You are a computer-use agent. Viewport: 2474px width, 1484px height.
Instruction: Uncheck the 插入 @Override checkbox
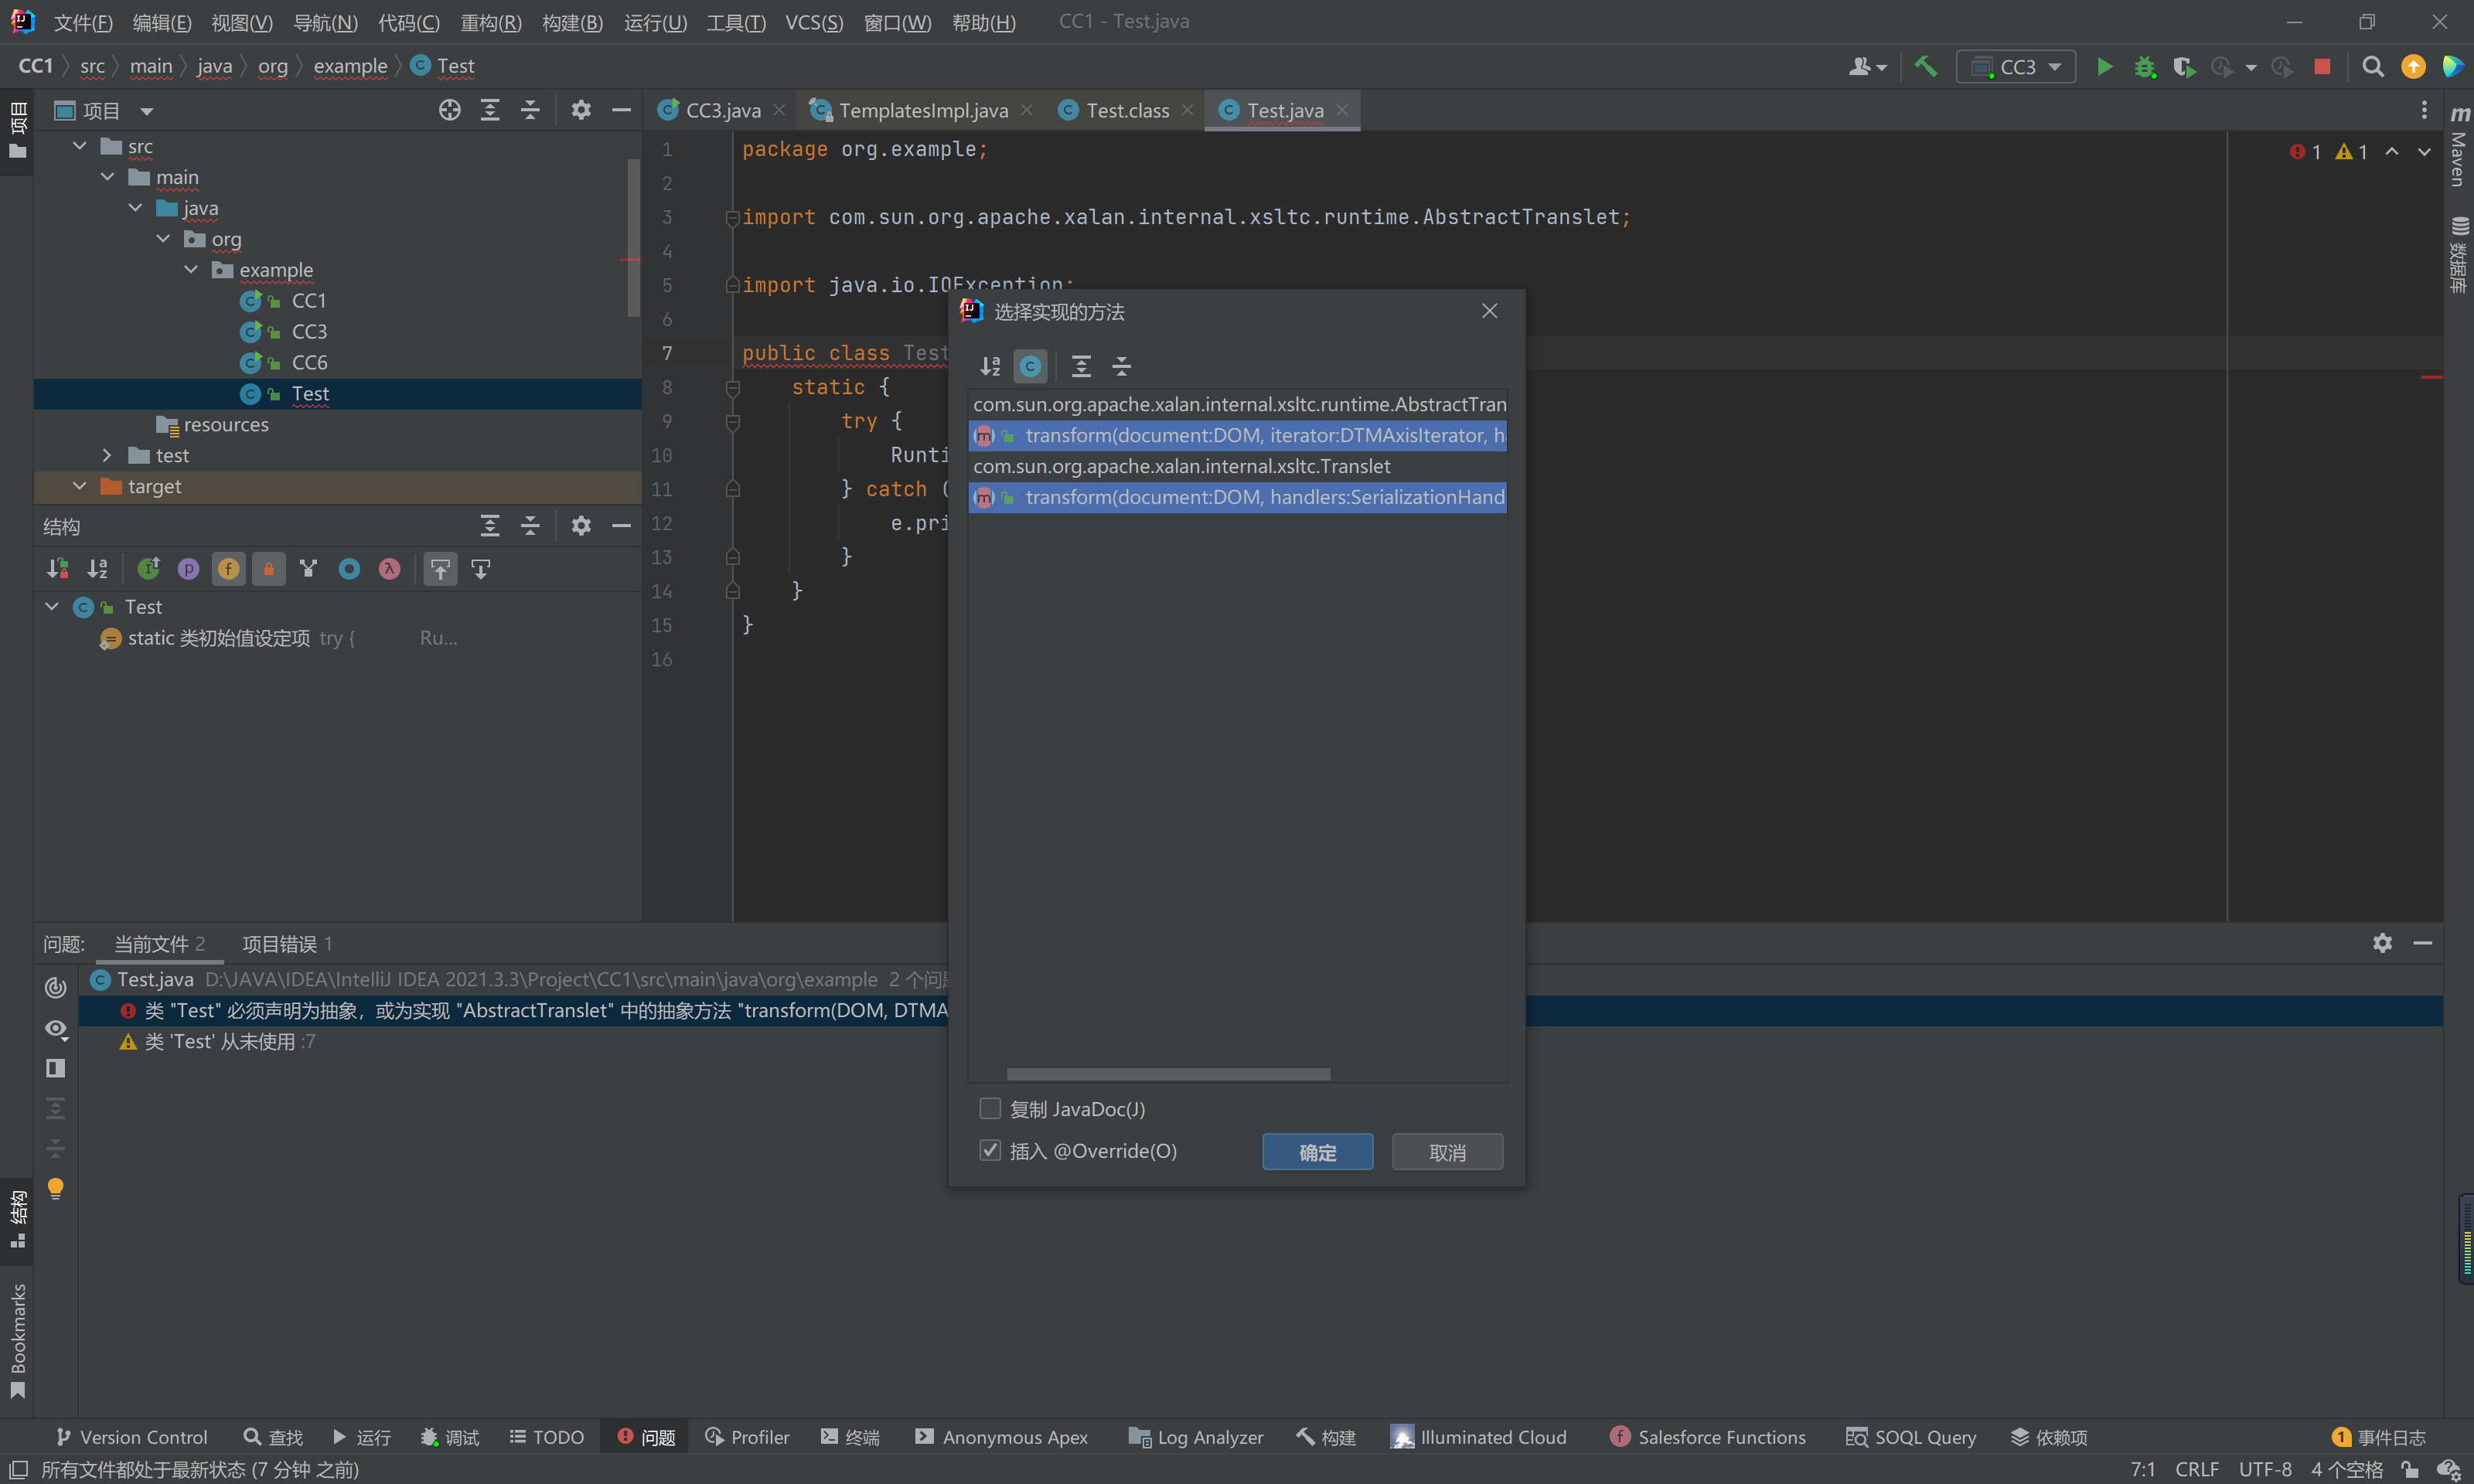point(990,1150)
